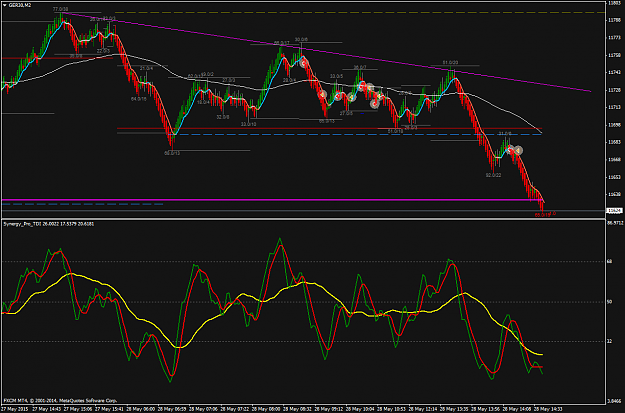
Task: Click the 11728 price scale label
Action: click(613, 90)
